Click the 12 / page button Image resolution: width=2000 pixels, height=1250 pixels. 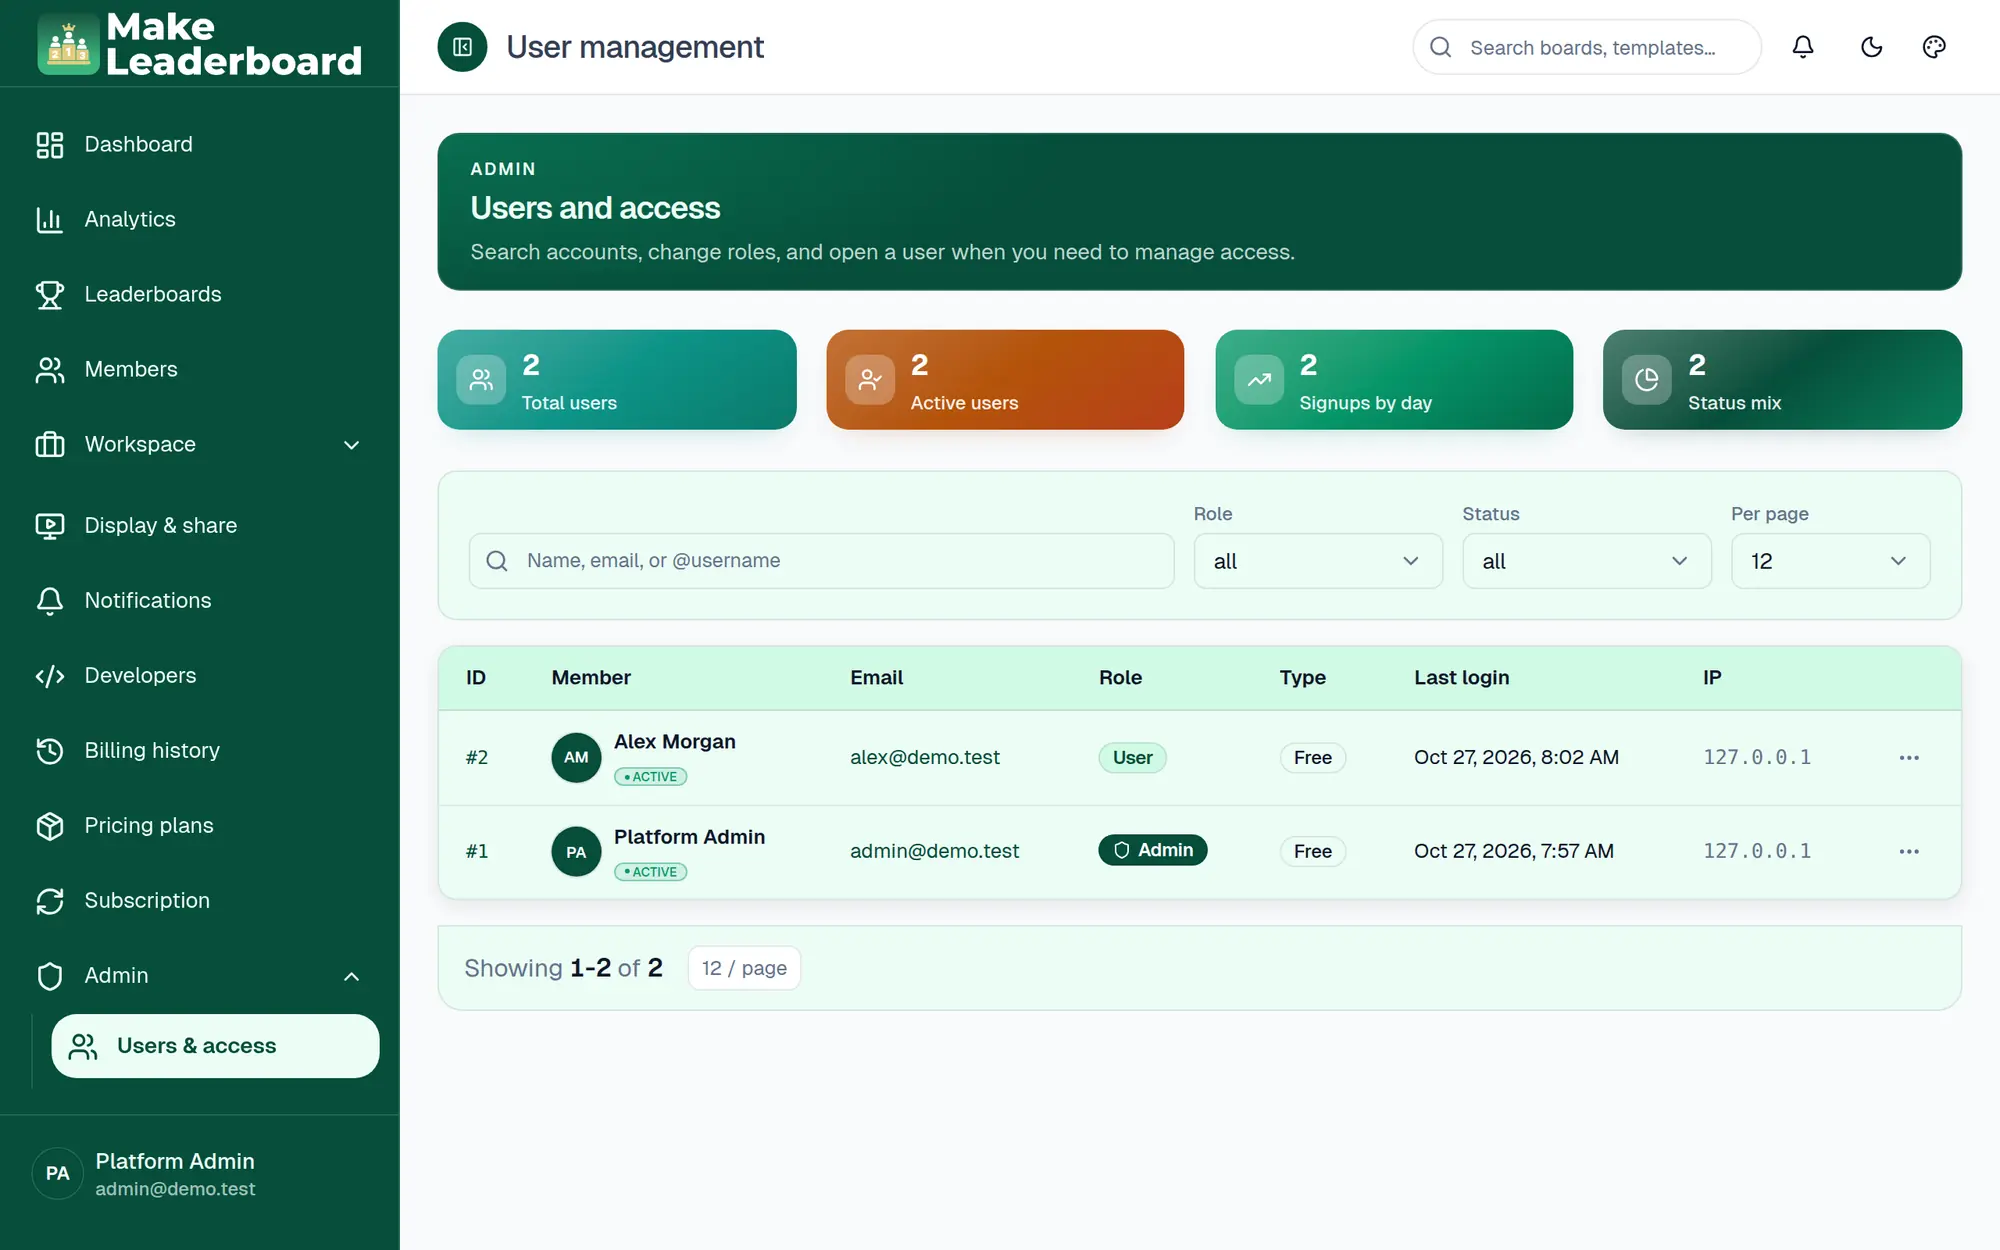pos(744,968)
